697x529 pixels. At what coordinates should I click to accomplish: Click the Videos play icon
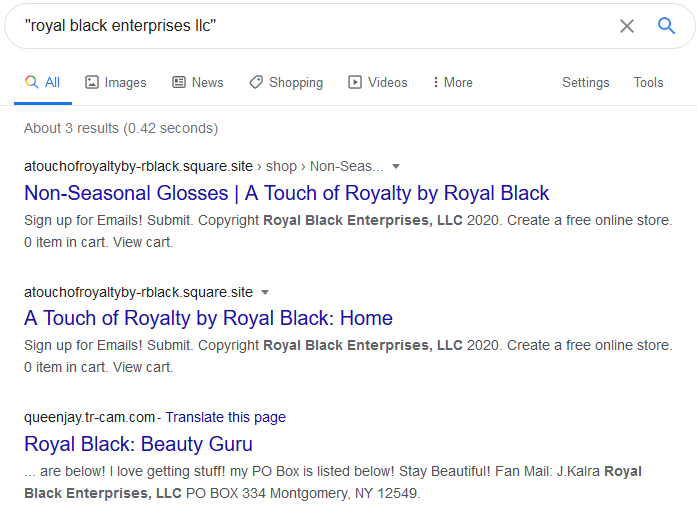coord(355,82)
